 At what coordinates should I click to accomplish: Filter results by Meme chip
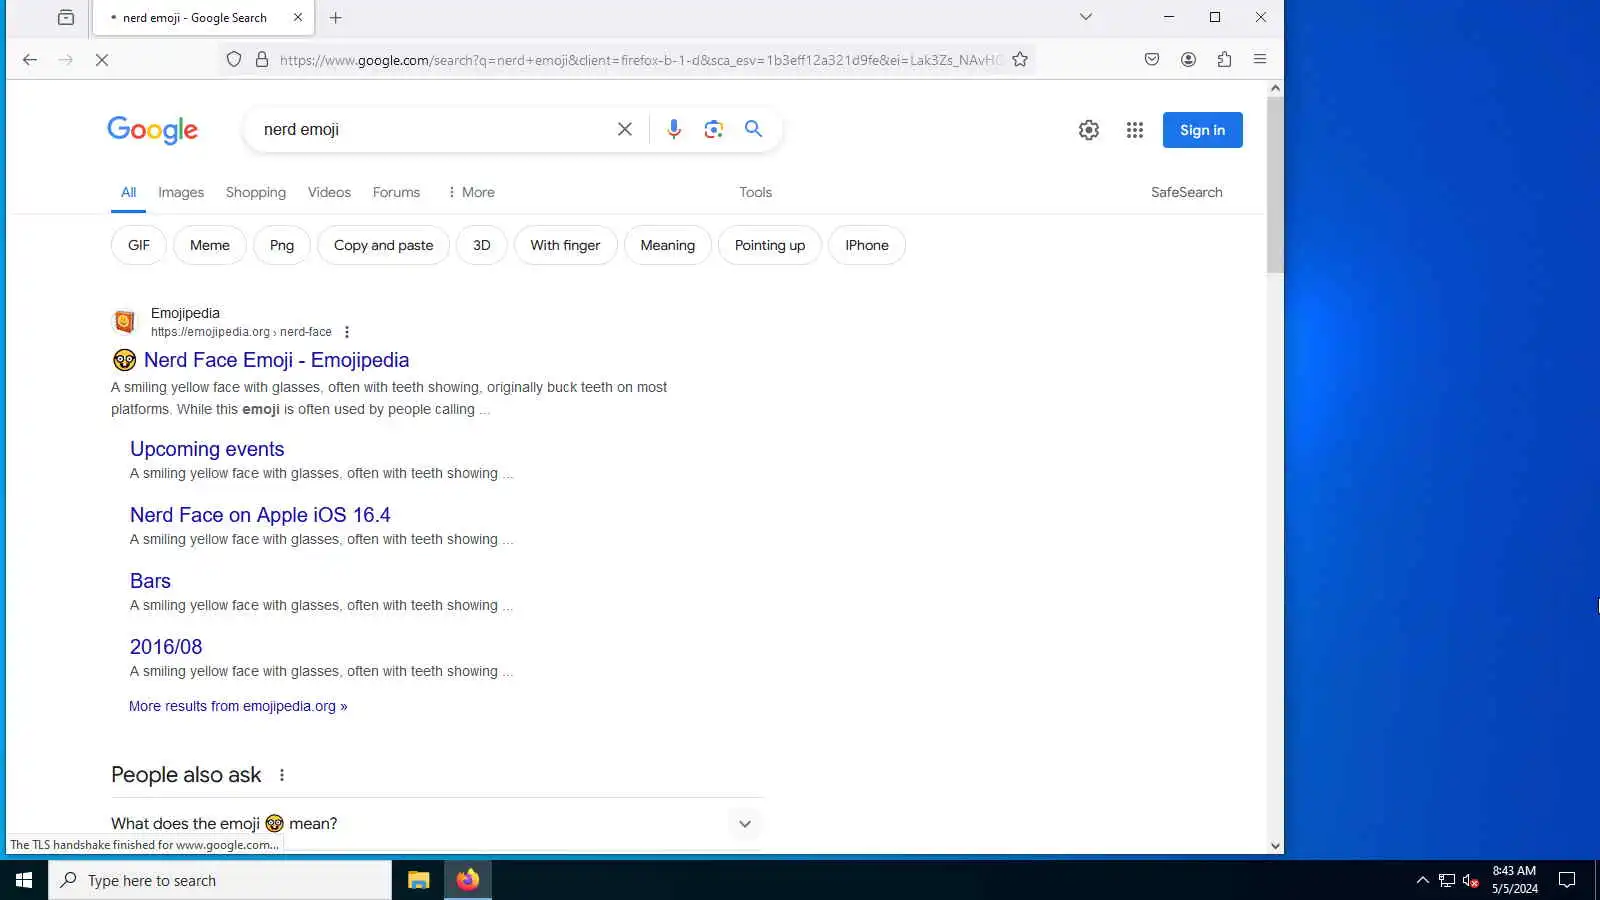click(x=210, y=245)
